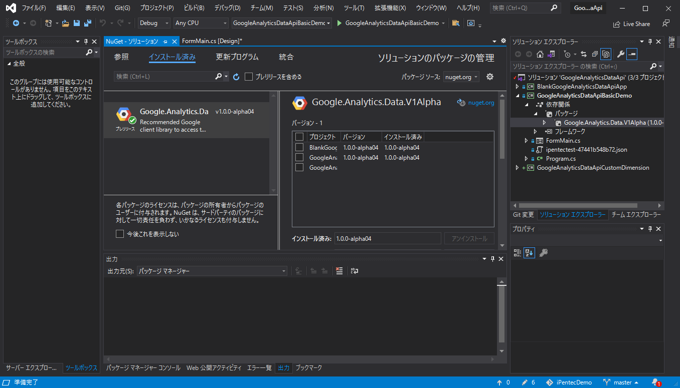Viewport: 680px width, 388px height.
Task: Click the output panel vertical scrollbar
Action: (x=501, y=316)
